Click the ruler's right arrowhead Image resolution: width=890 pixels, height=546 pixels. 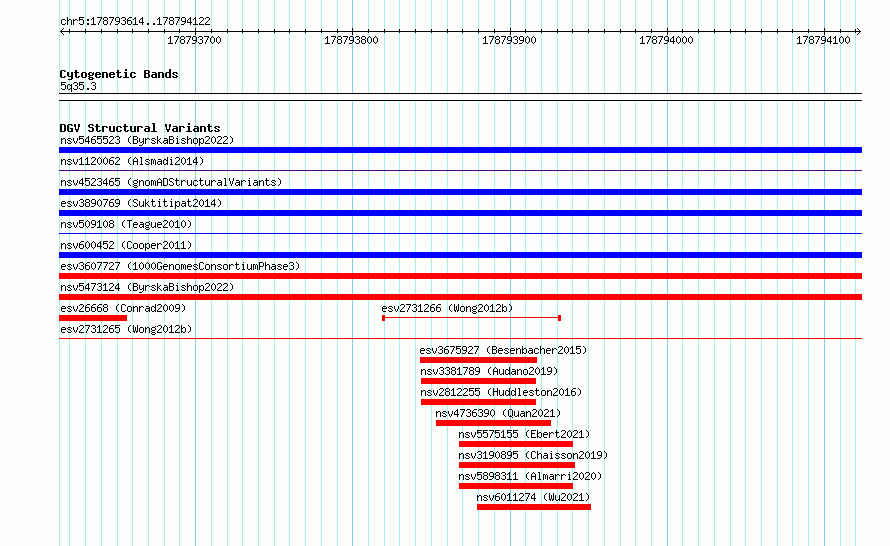pyautogui.click(x=858, y=32)
